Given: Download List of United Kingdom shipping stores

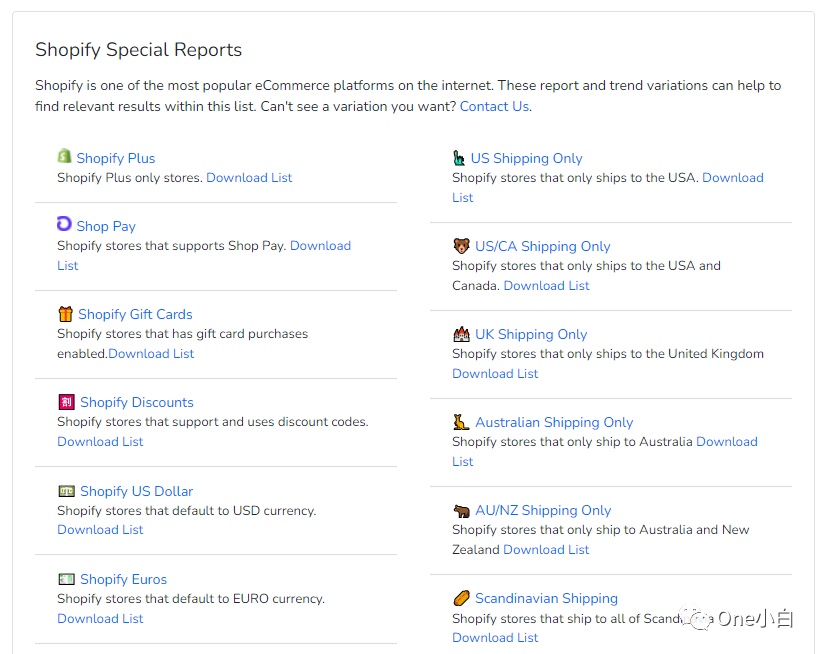Looking at the screenshot, I should click(x=495, y=373).
